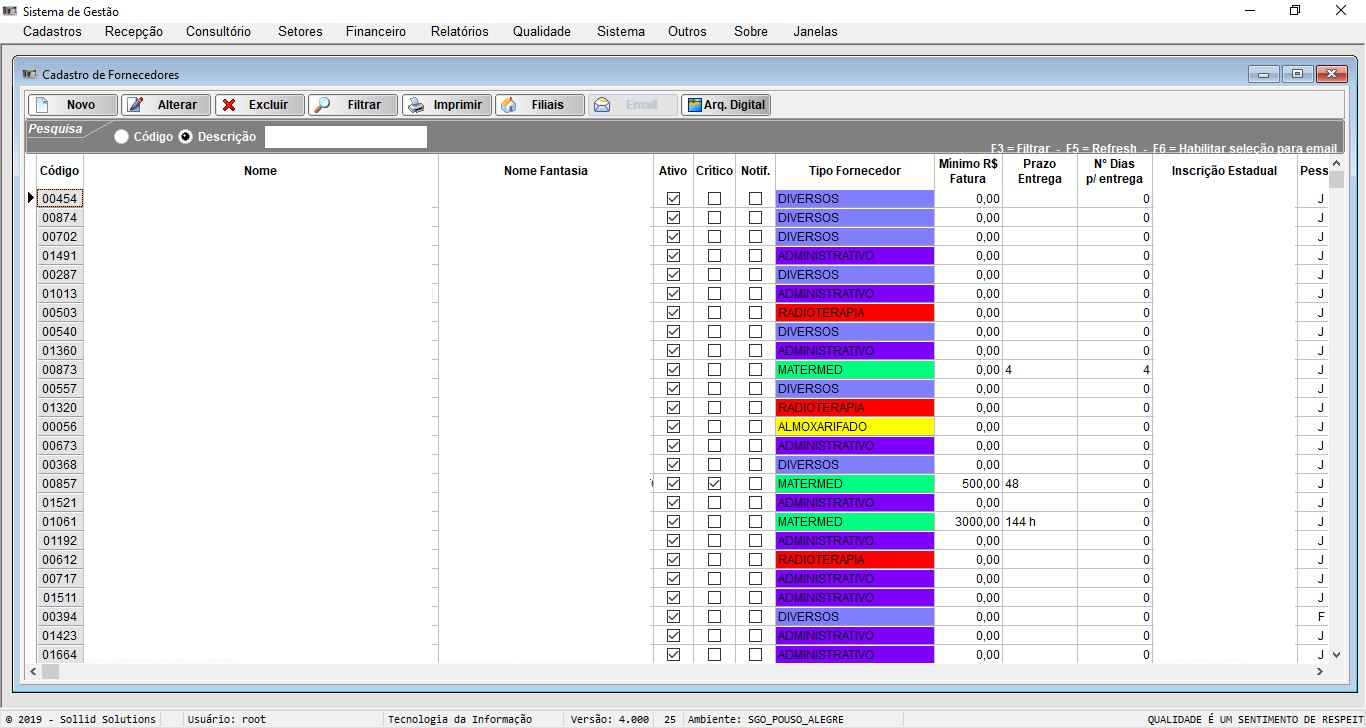Click the Tipo Fornecedor column header
Image resolution: width=1366 pixels, height=728 pixels.
click(855, 171)
